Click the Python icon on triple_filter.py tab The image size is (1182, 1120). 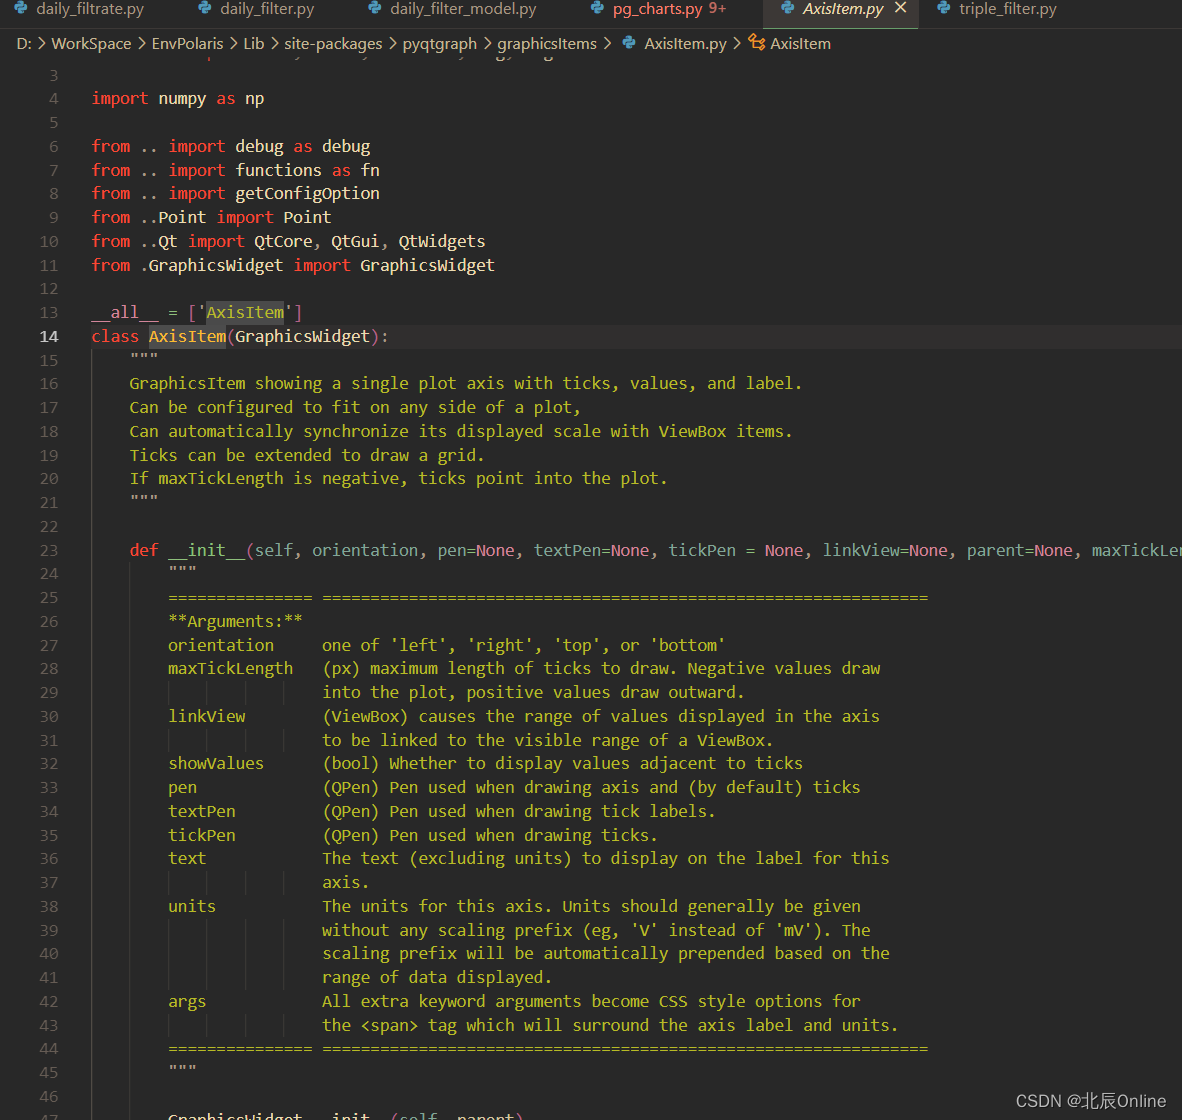(944, 8)
